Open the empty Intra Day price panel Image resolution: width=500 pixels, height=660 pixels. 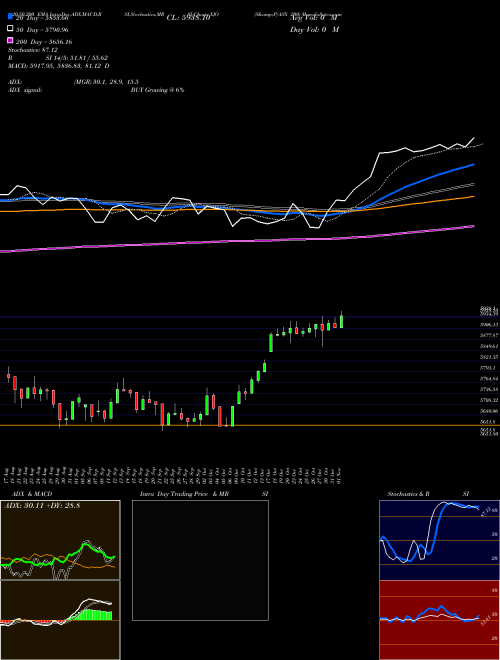(200, 560)
